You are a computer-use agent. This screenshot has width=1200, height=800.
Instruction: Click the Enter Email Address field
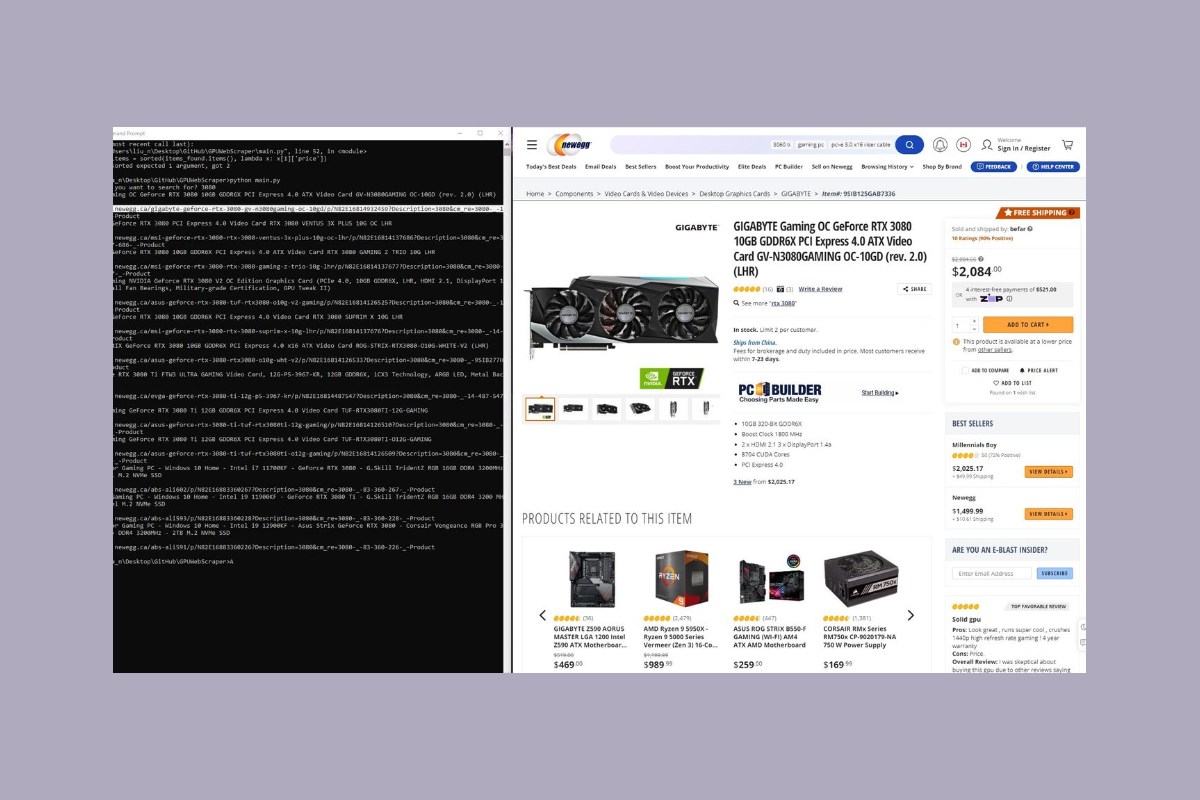[993, 573]
